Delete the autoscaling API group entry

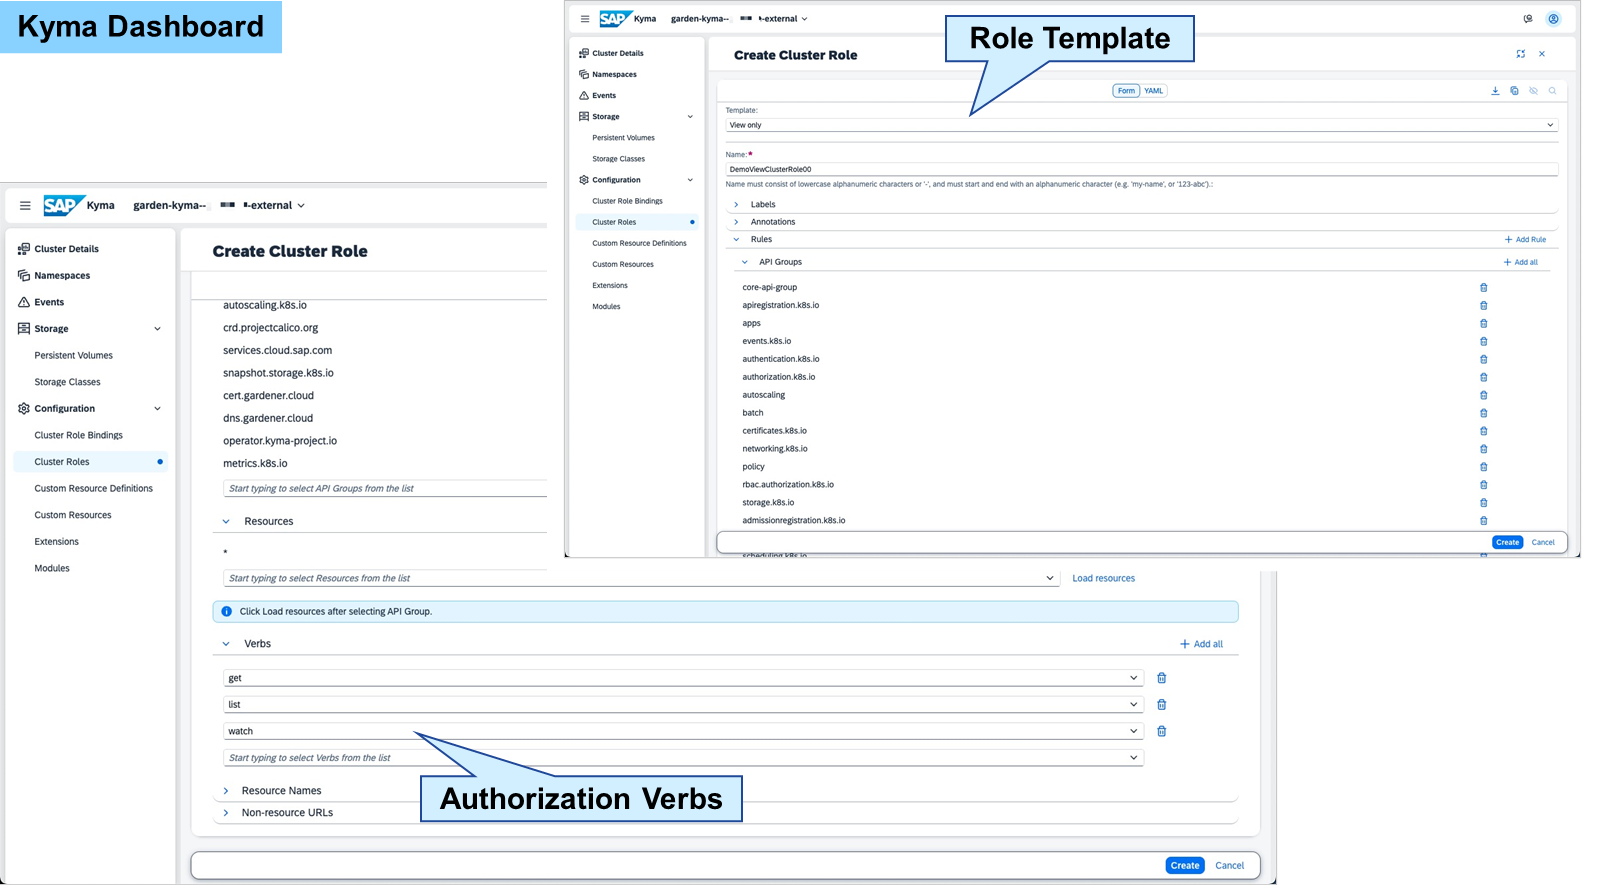click(x=1484, y=395)
